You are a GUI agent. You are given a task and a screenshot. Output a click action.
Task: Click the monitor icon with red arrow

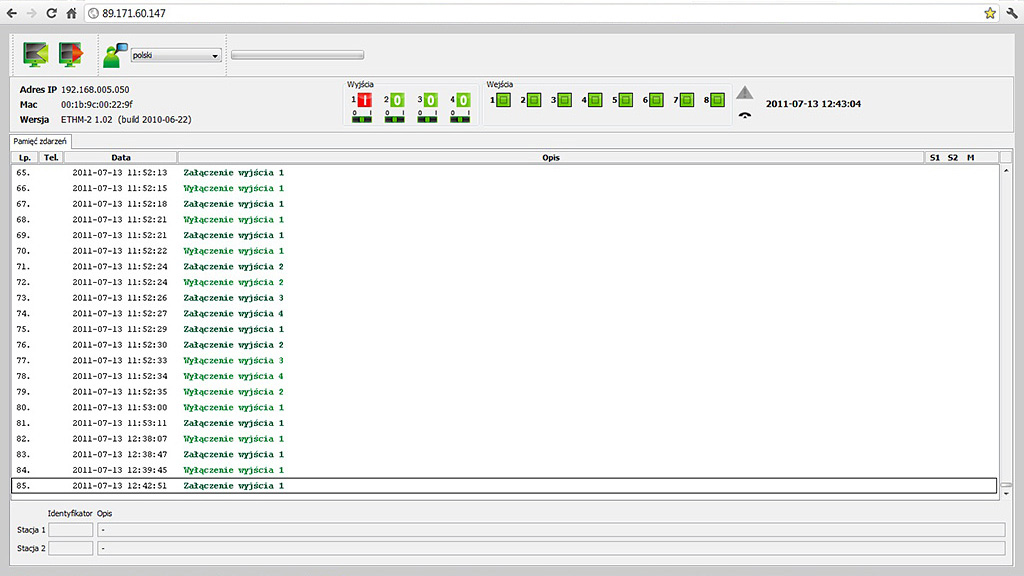71,53
